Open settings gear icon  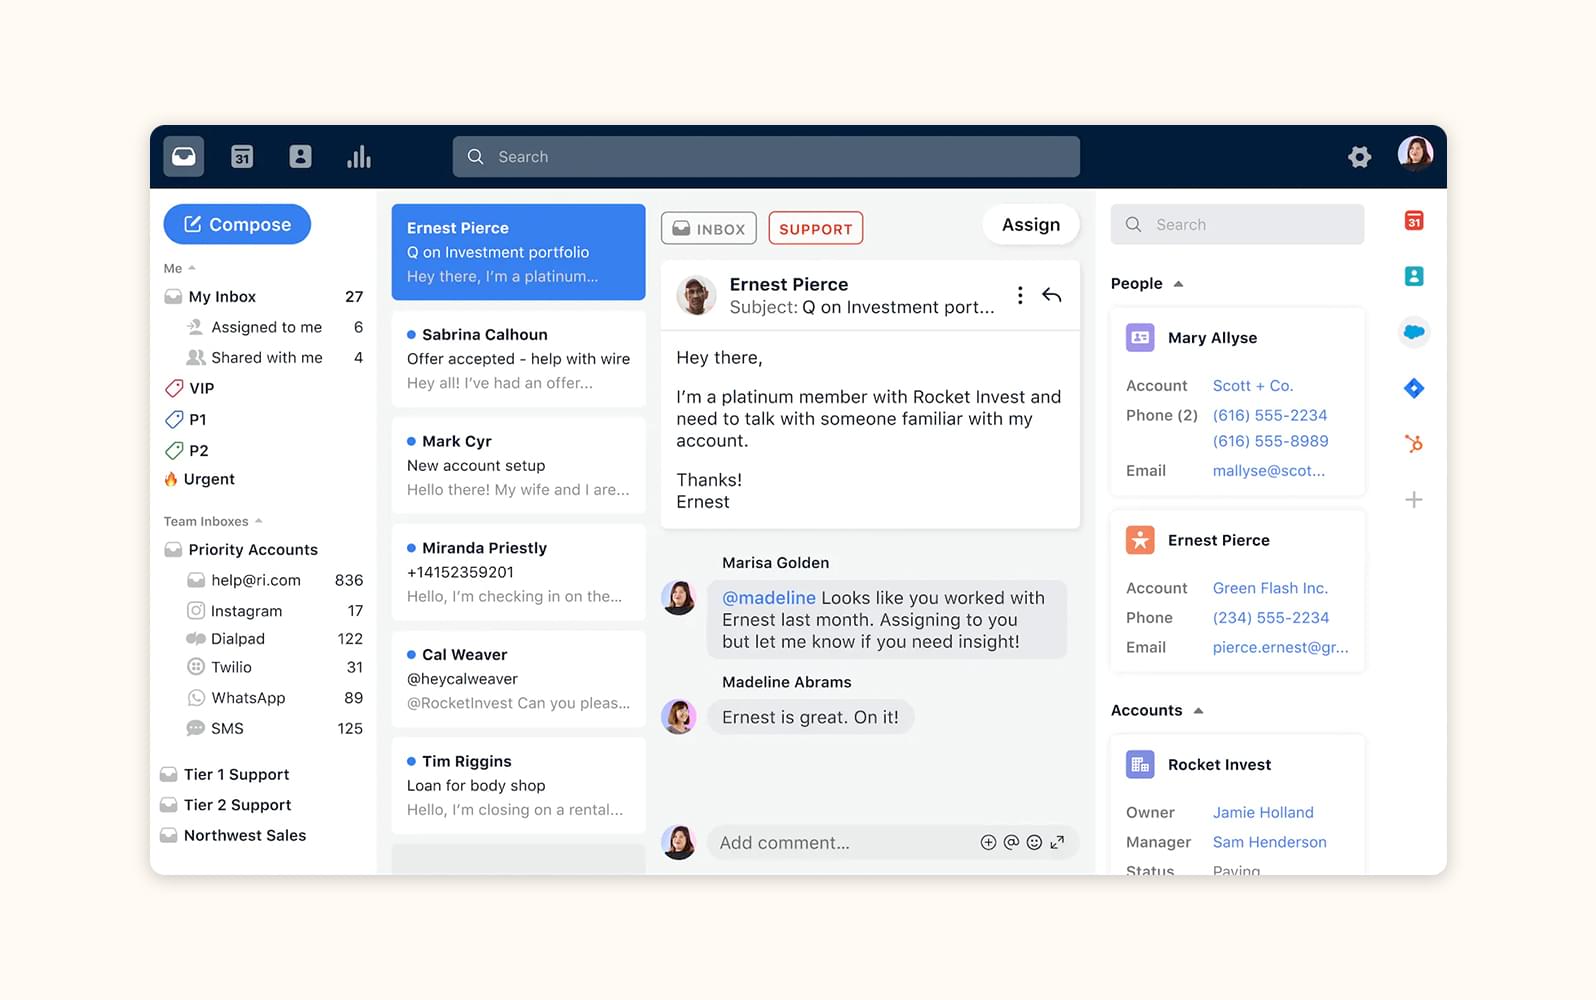tap(1359, 157)
